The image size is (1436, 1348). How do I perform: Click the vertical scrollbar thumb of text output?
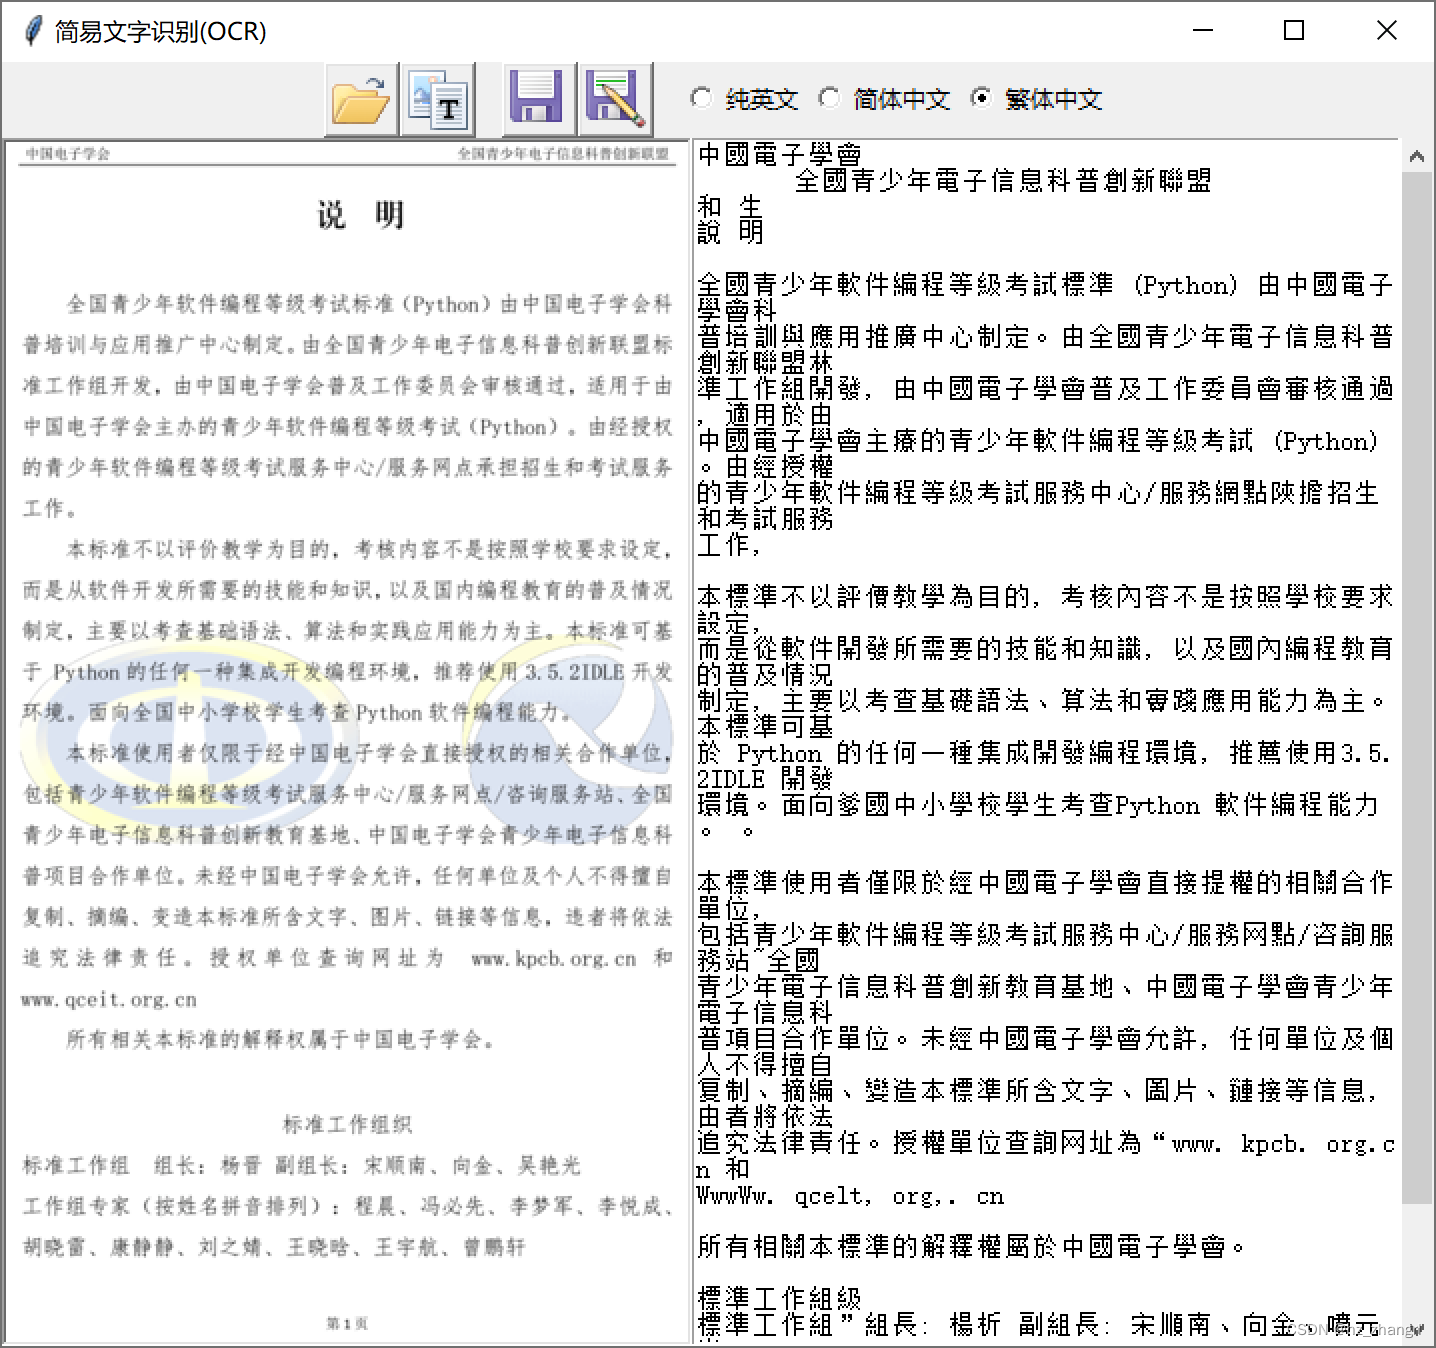click(x=1416, y=688)
